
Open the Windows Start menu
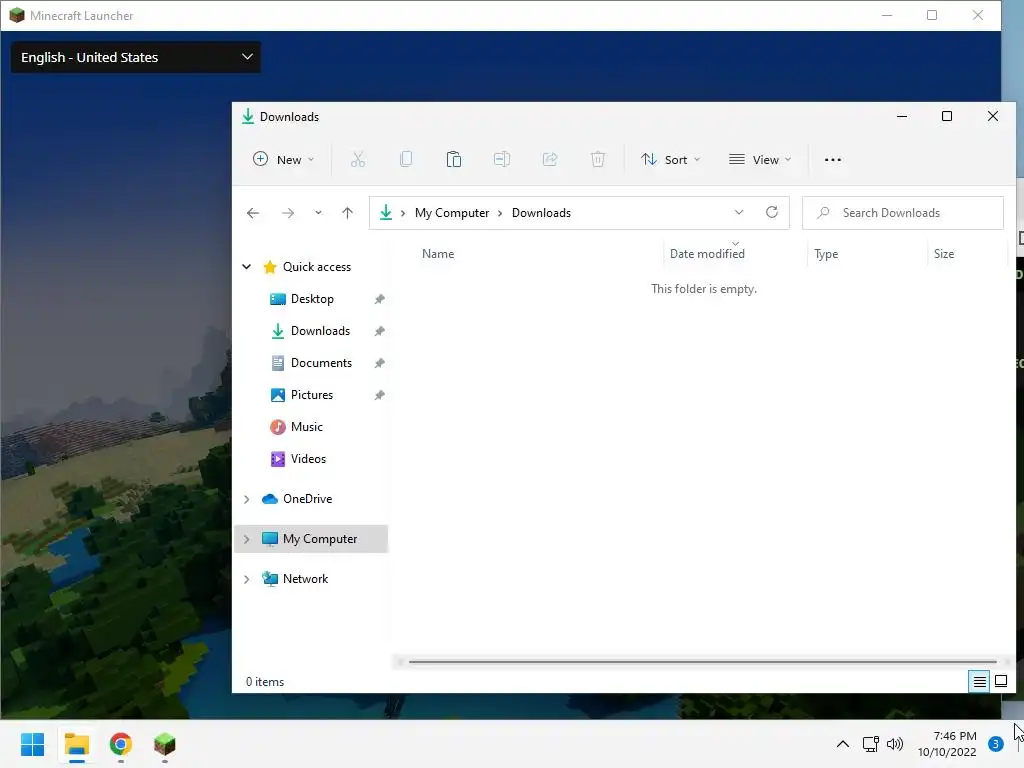coord(33,744)
